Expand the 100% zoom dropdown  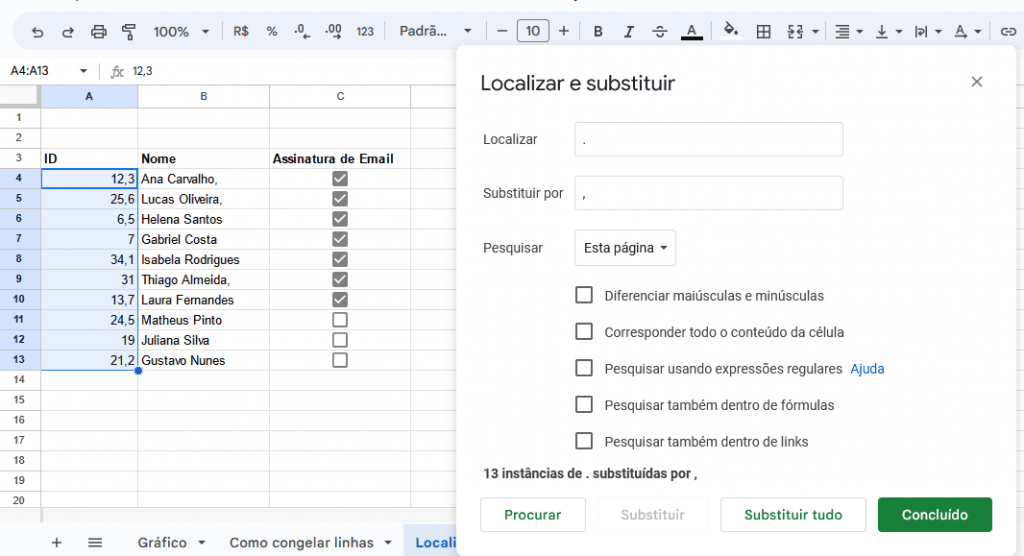pyautogui.click(x=181, y=31)
